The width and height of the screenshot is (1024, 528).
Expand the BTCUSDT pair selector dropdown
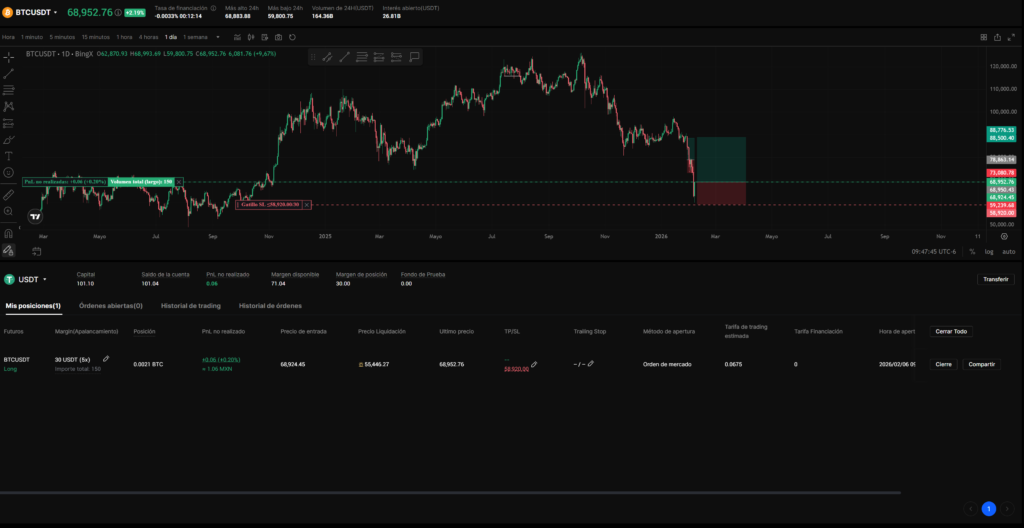pyautogui.click(x=55, y=13)
